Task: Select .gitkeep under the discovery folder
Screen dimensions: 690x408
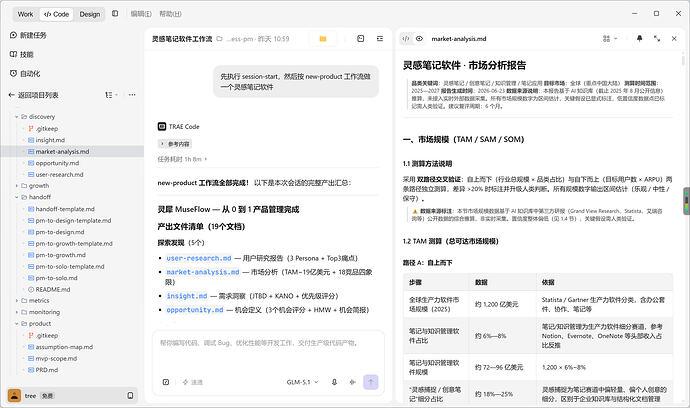Action: [47, 129]
